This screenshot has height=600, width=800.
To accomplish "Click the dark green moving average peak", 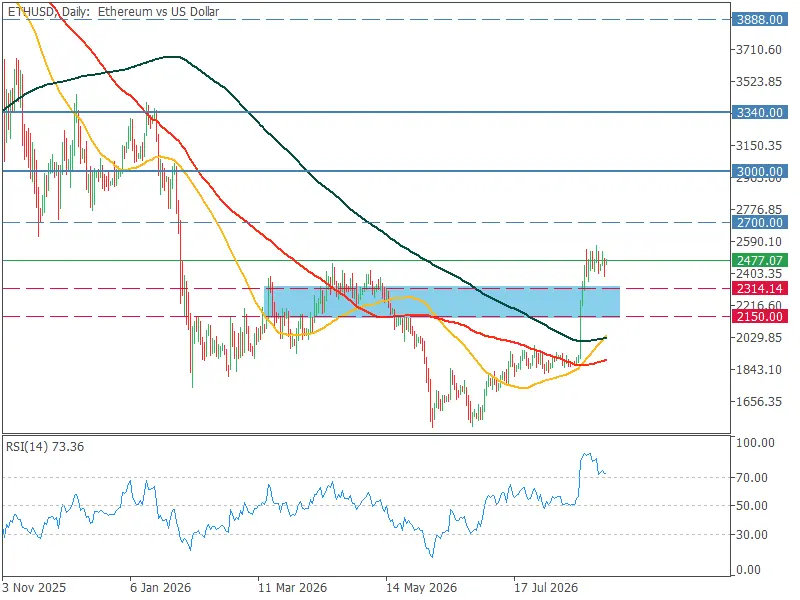I will click(171, 57).
